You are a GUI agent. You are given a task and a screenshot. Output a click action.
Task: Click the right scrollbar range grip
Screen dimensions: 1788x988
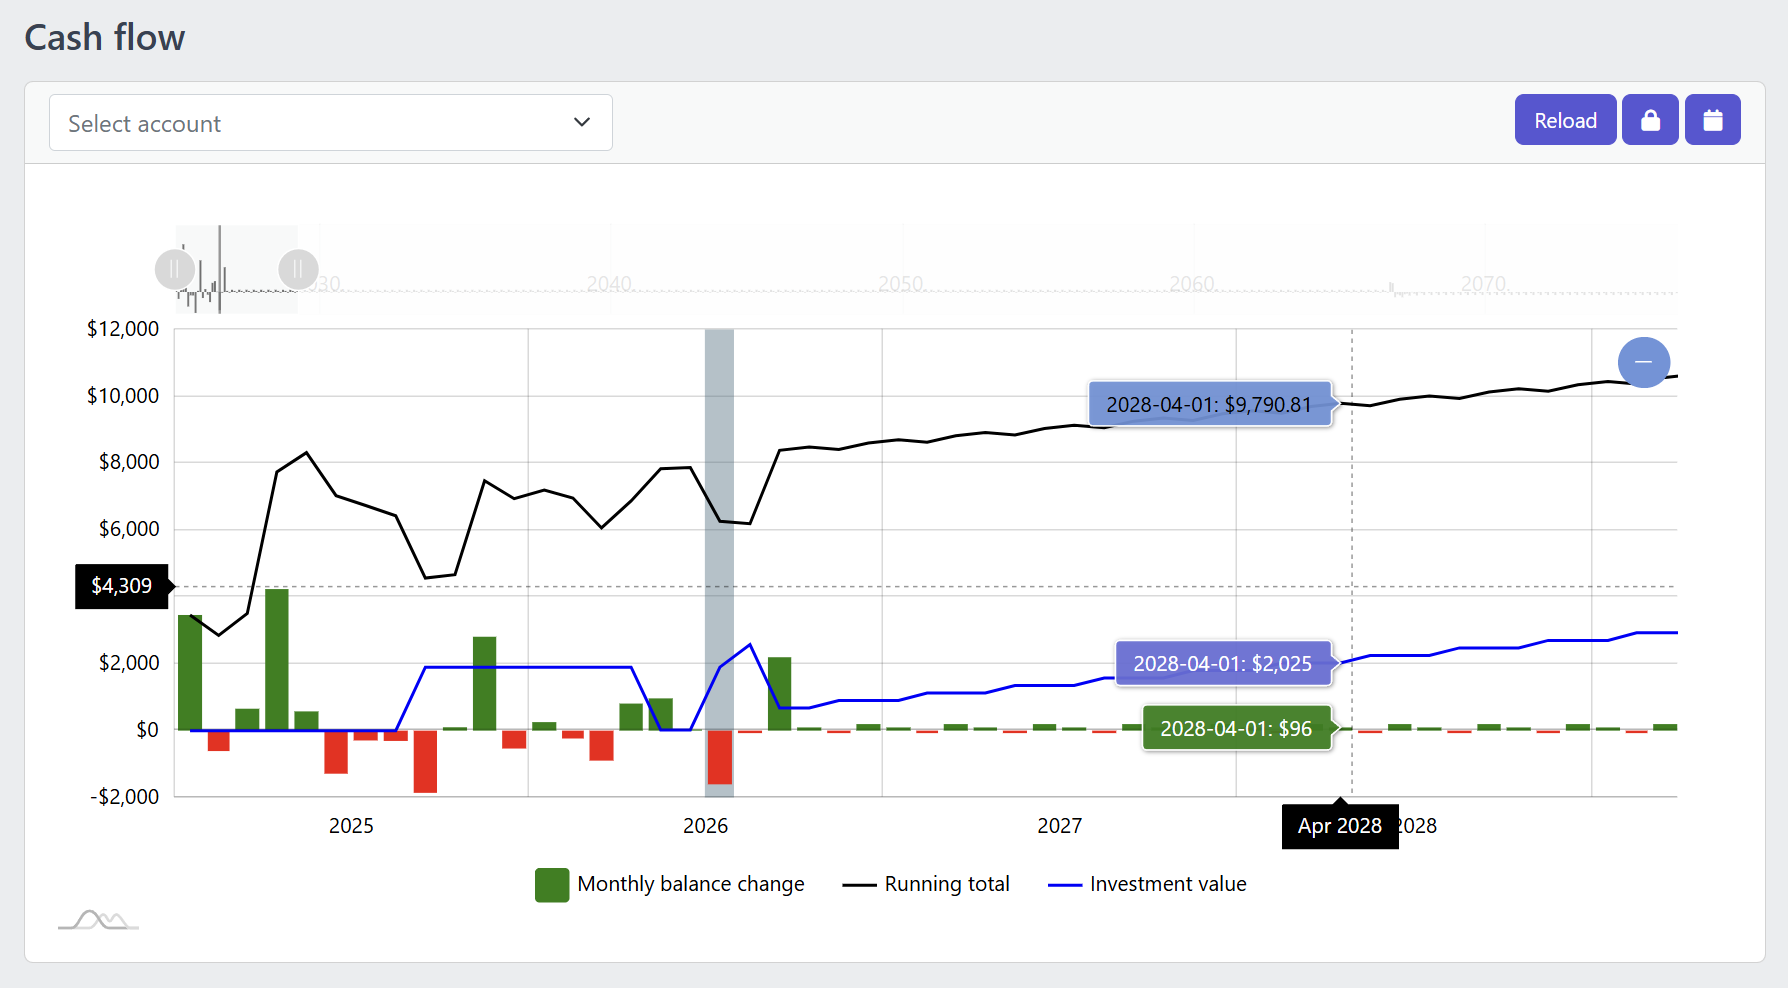pos(298,269)
